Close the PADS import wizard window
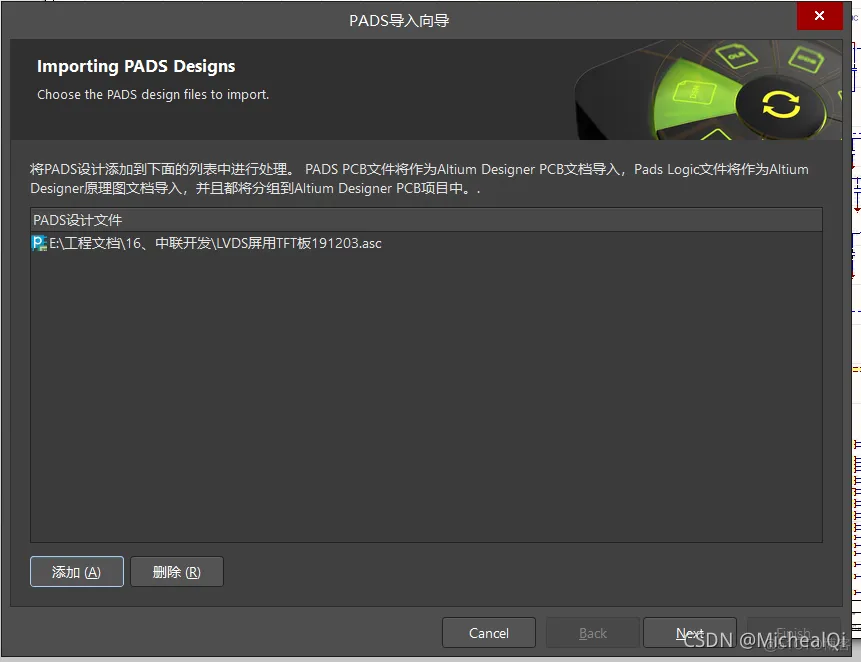This screenshot has width=861, height=662. pos(819,16)
